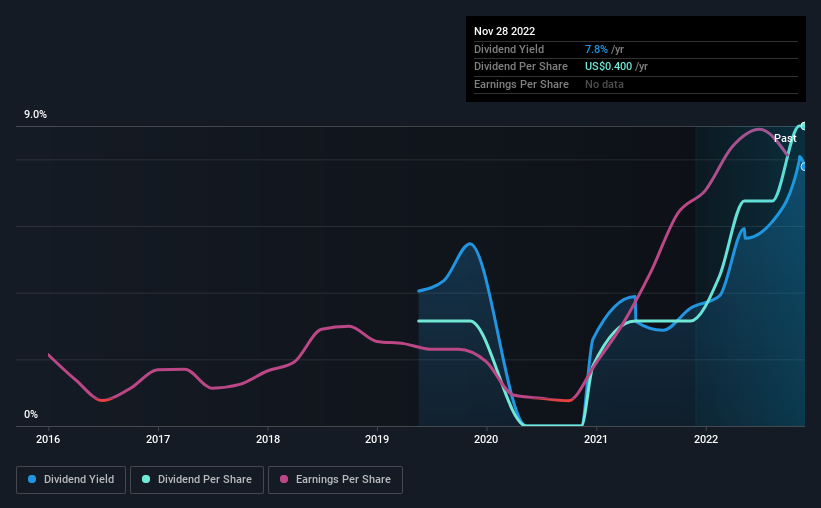This screenshot has width=821, height=508.
Task: Click the Dividend Yield end-point marker
Action: coord(804,167)
